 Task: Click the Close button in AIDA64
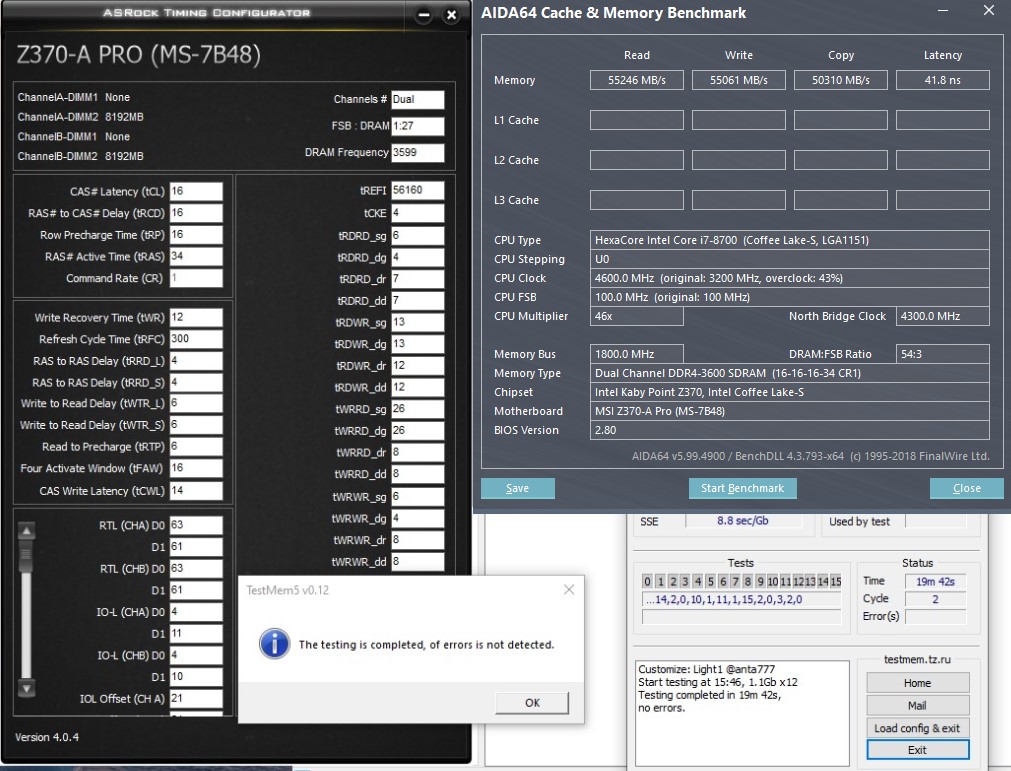[967, 488]
